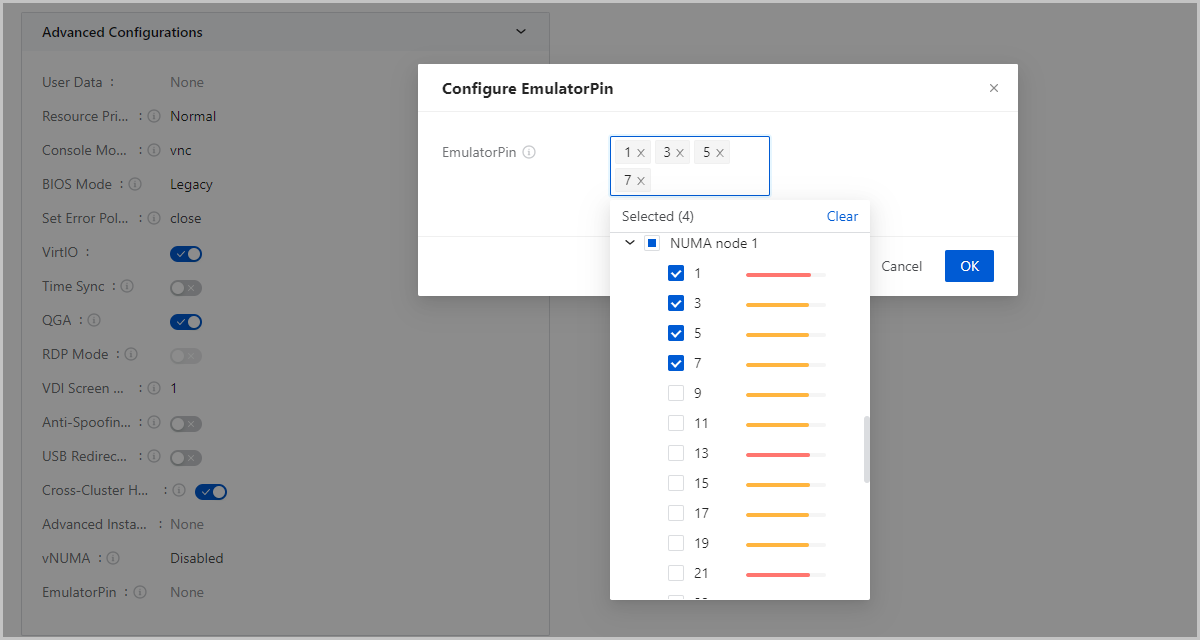Image resolution: width=1200 pixels, height=640 pixels.
Task: Click Cancel in EmulatorPin dialog
Action: coord(901,266)
